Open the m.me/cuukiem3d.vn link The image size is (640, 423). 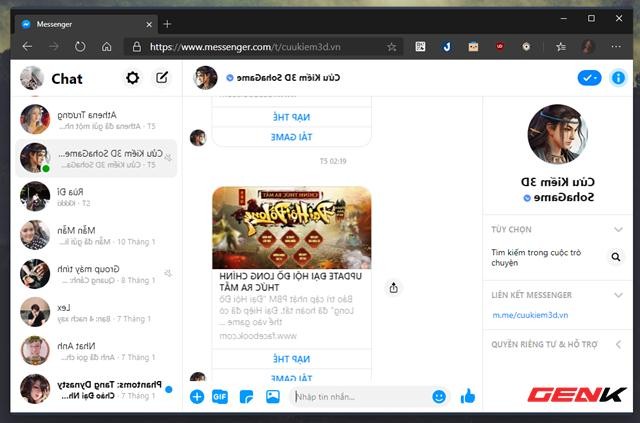[x=529, y=314]
